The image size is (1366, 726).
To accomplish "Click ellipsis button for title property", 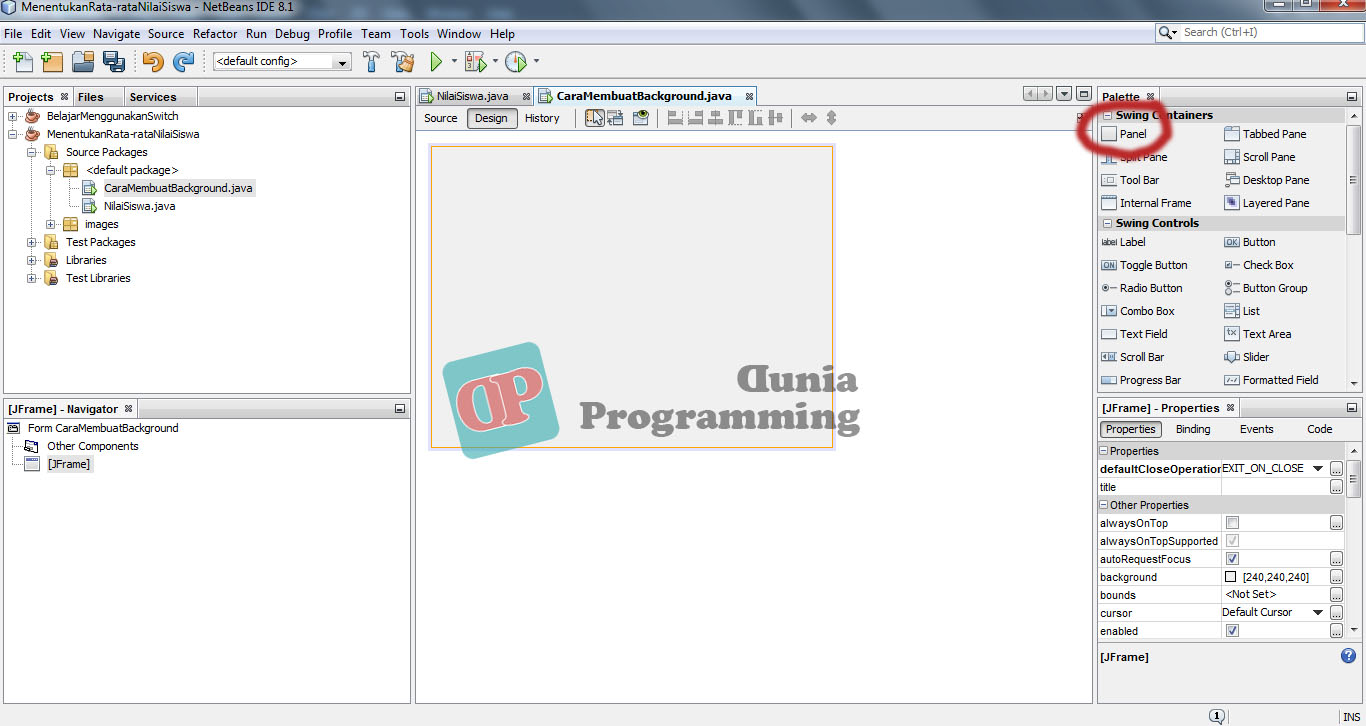I will 1336,487.
